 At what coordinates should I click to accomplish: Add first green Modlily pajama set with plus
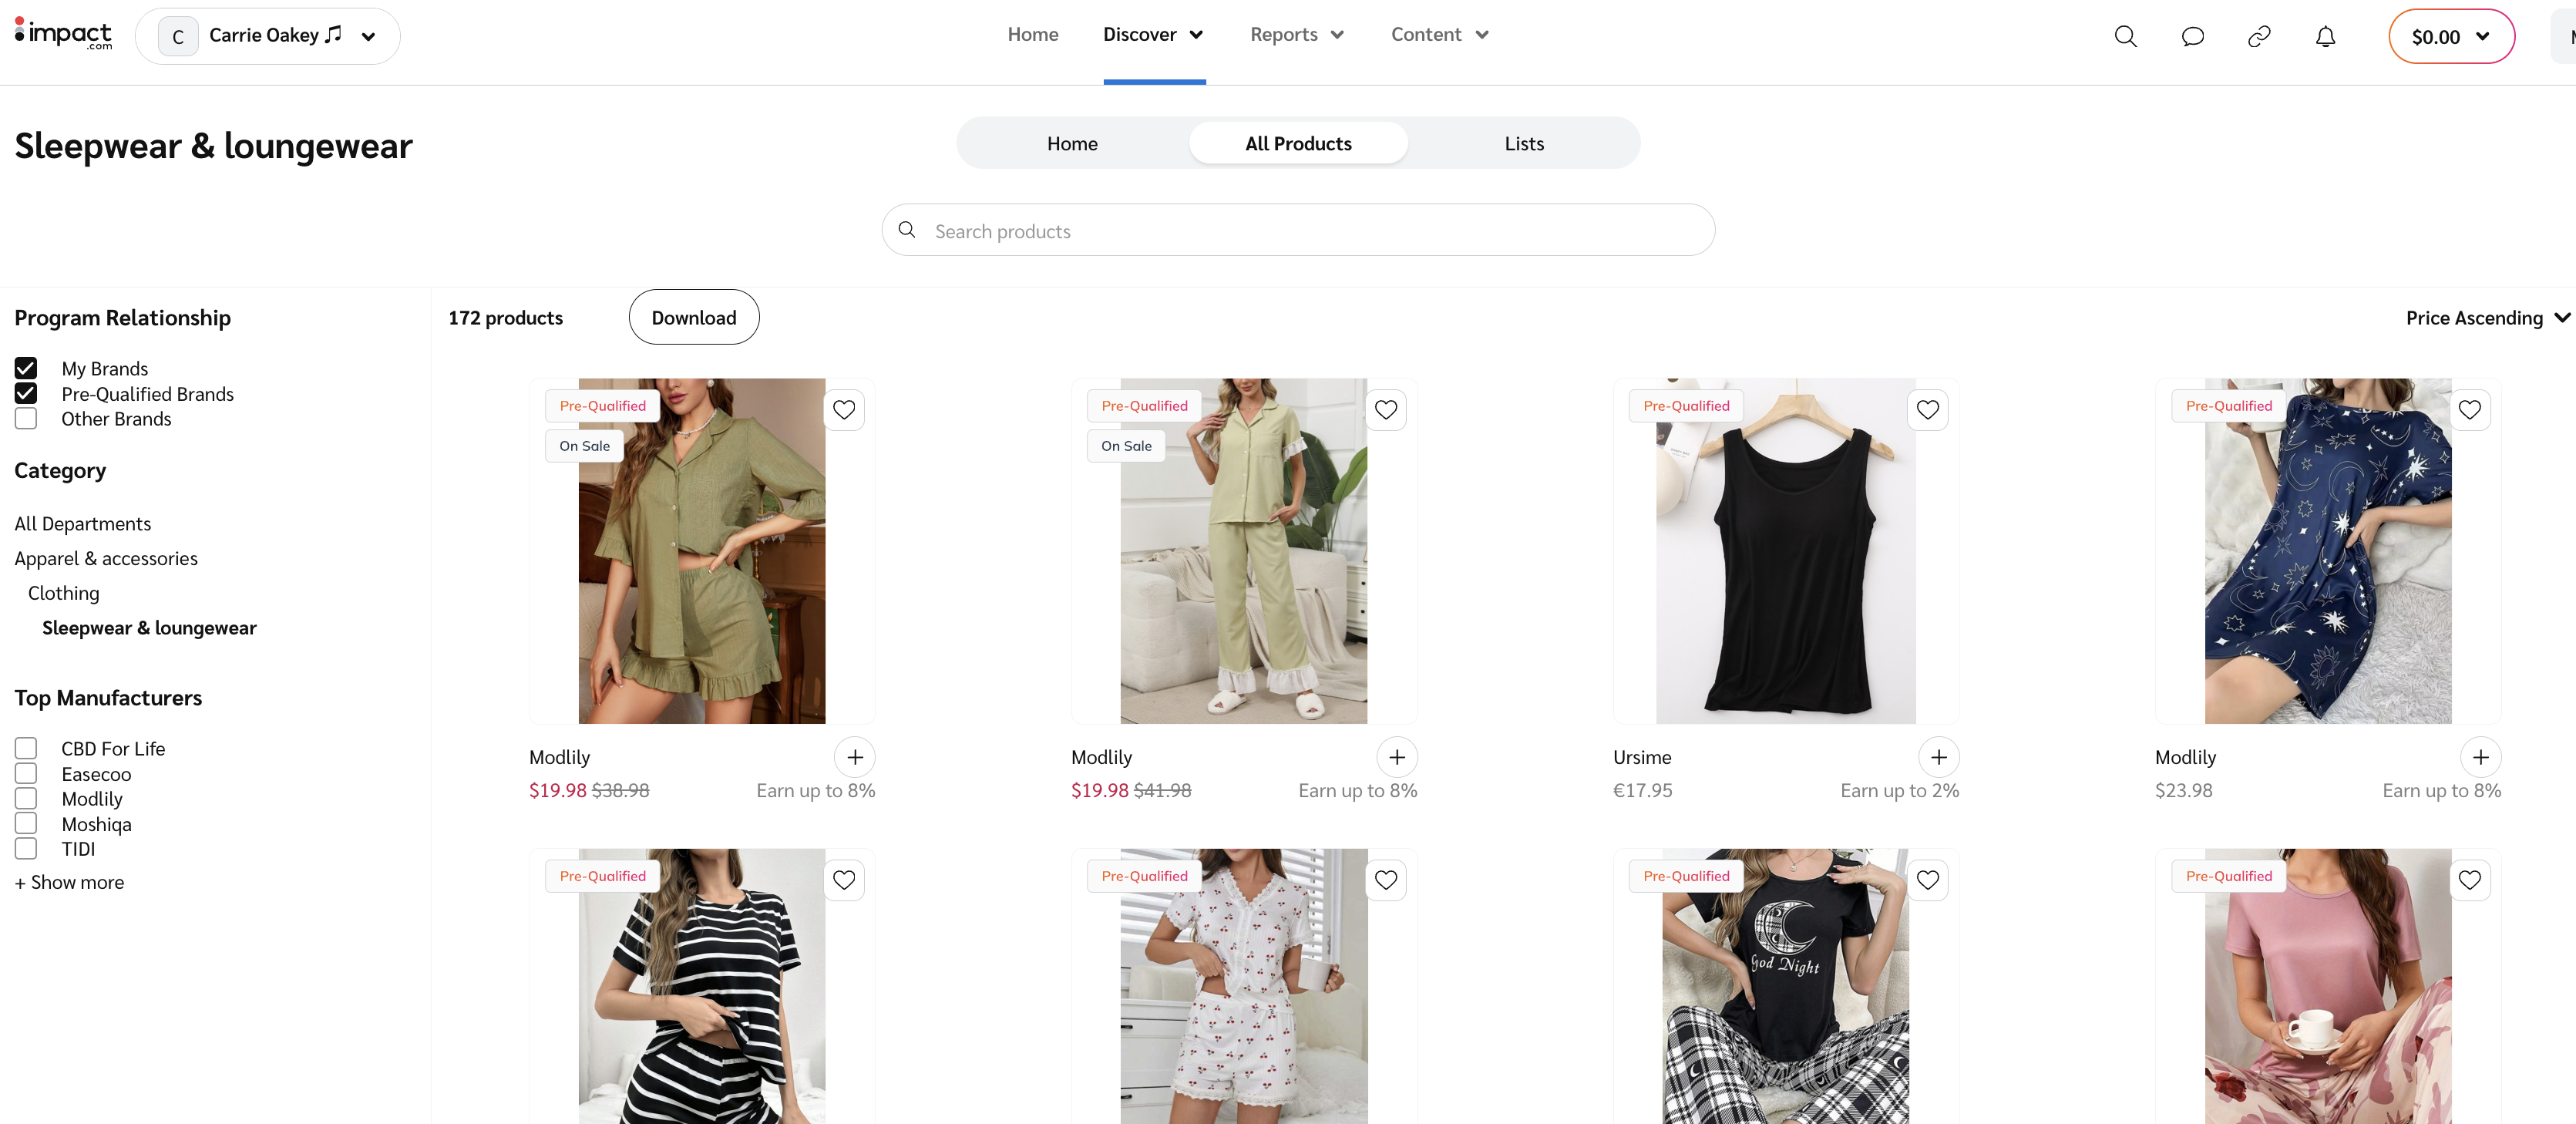(854, 757)
